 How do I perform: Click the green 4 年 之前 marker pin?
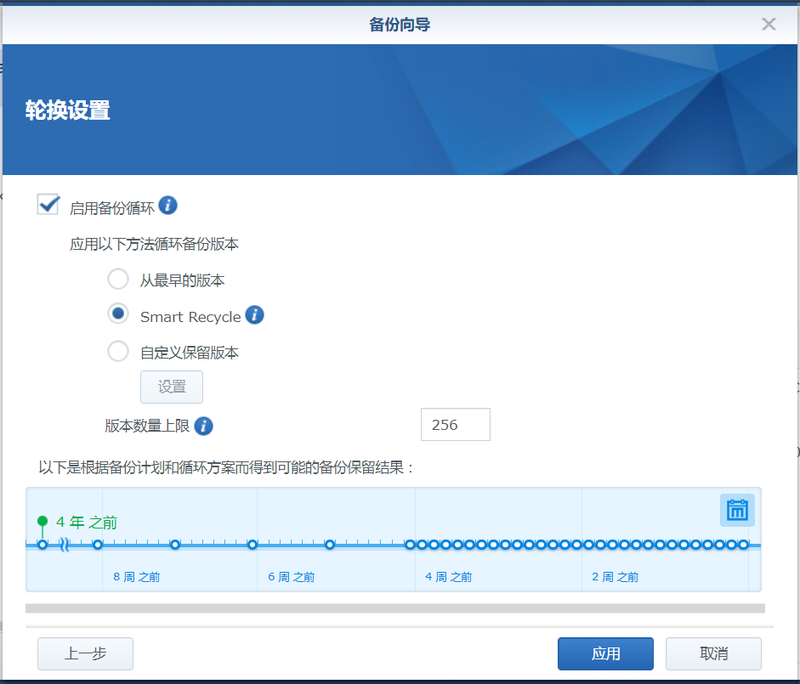point(42,522)
